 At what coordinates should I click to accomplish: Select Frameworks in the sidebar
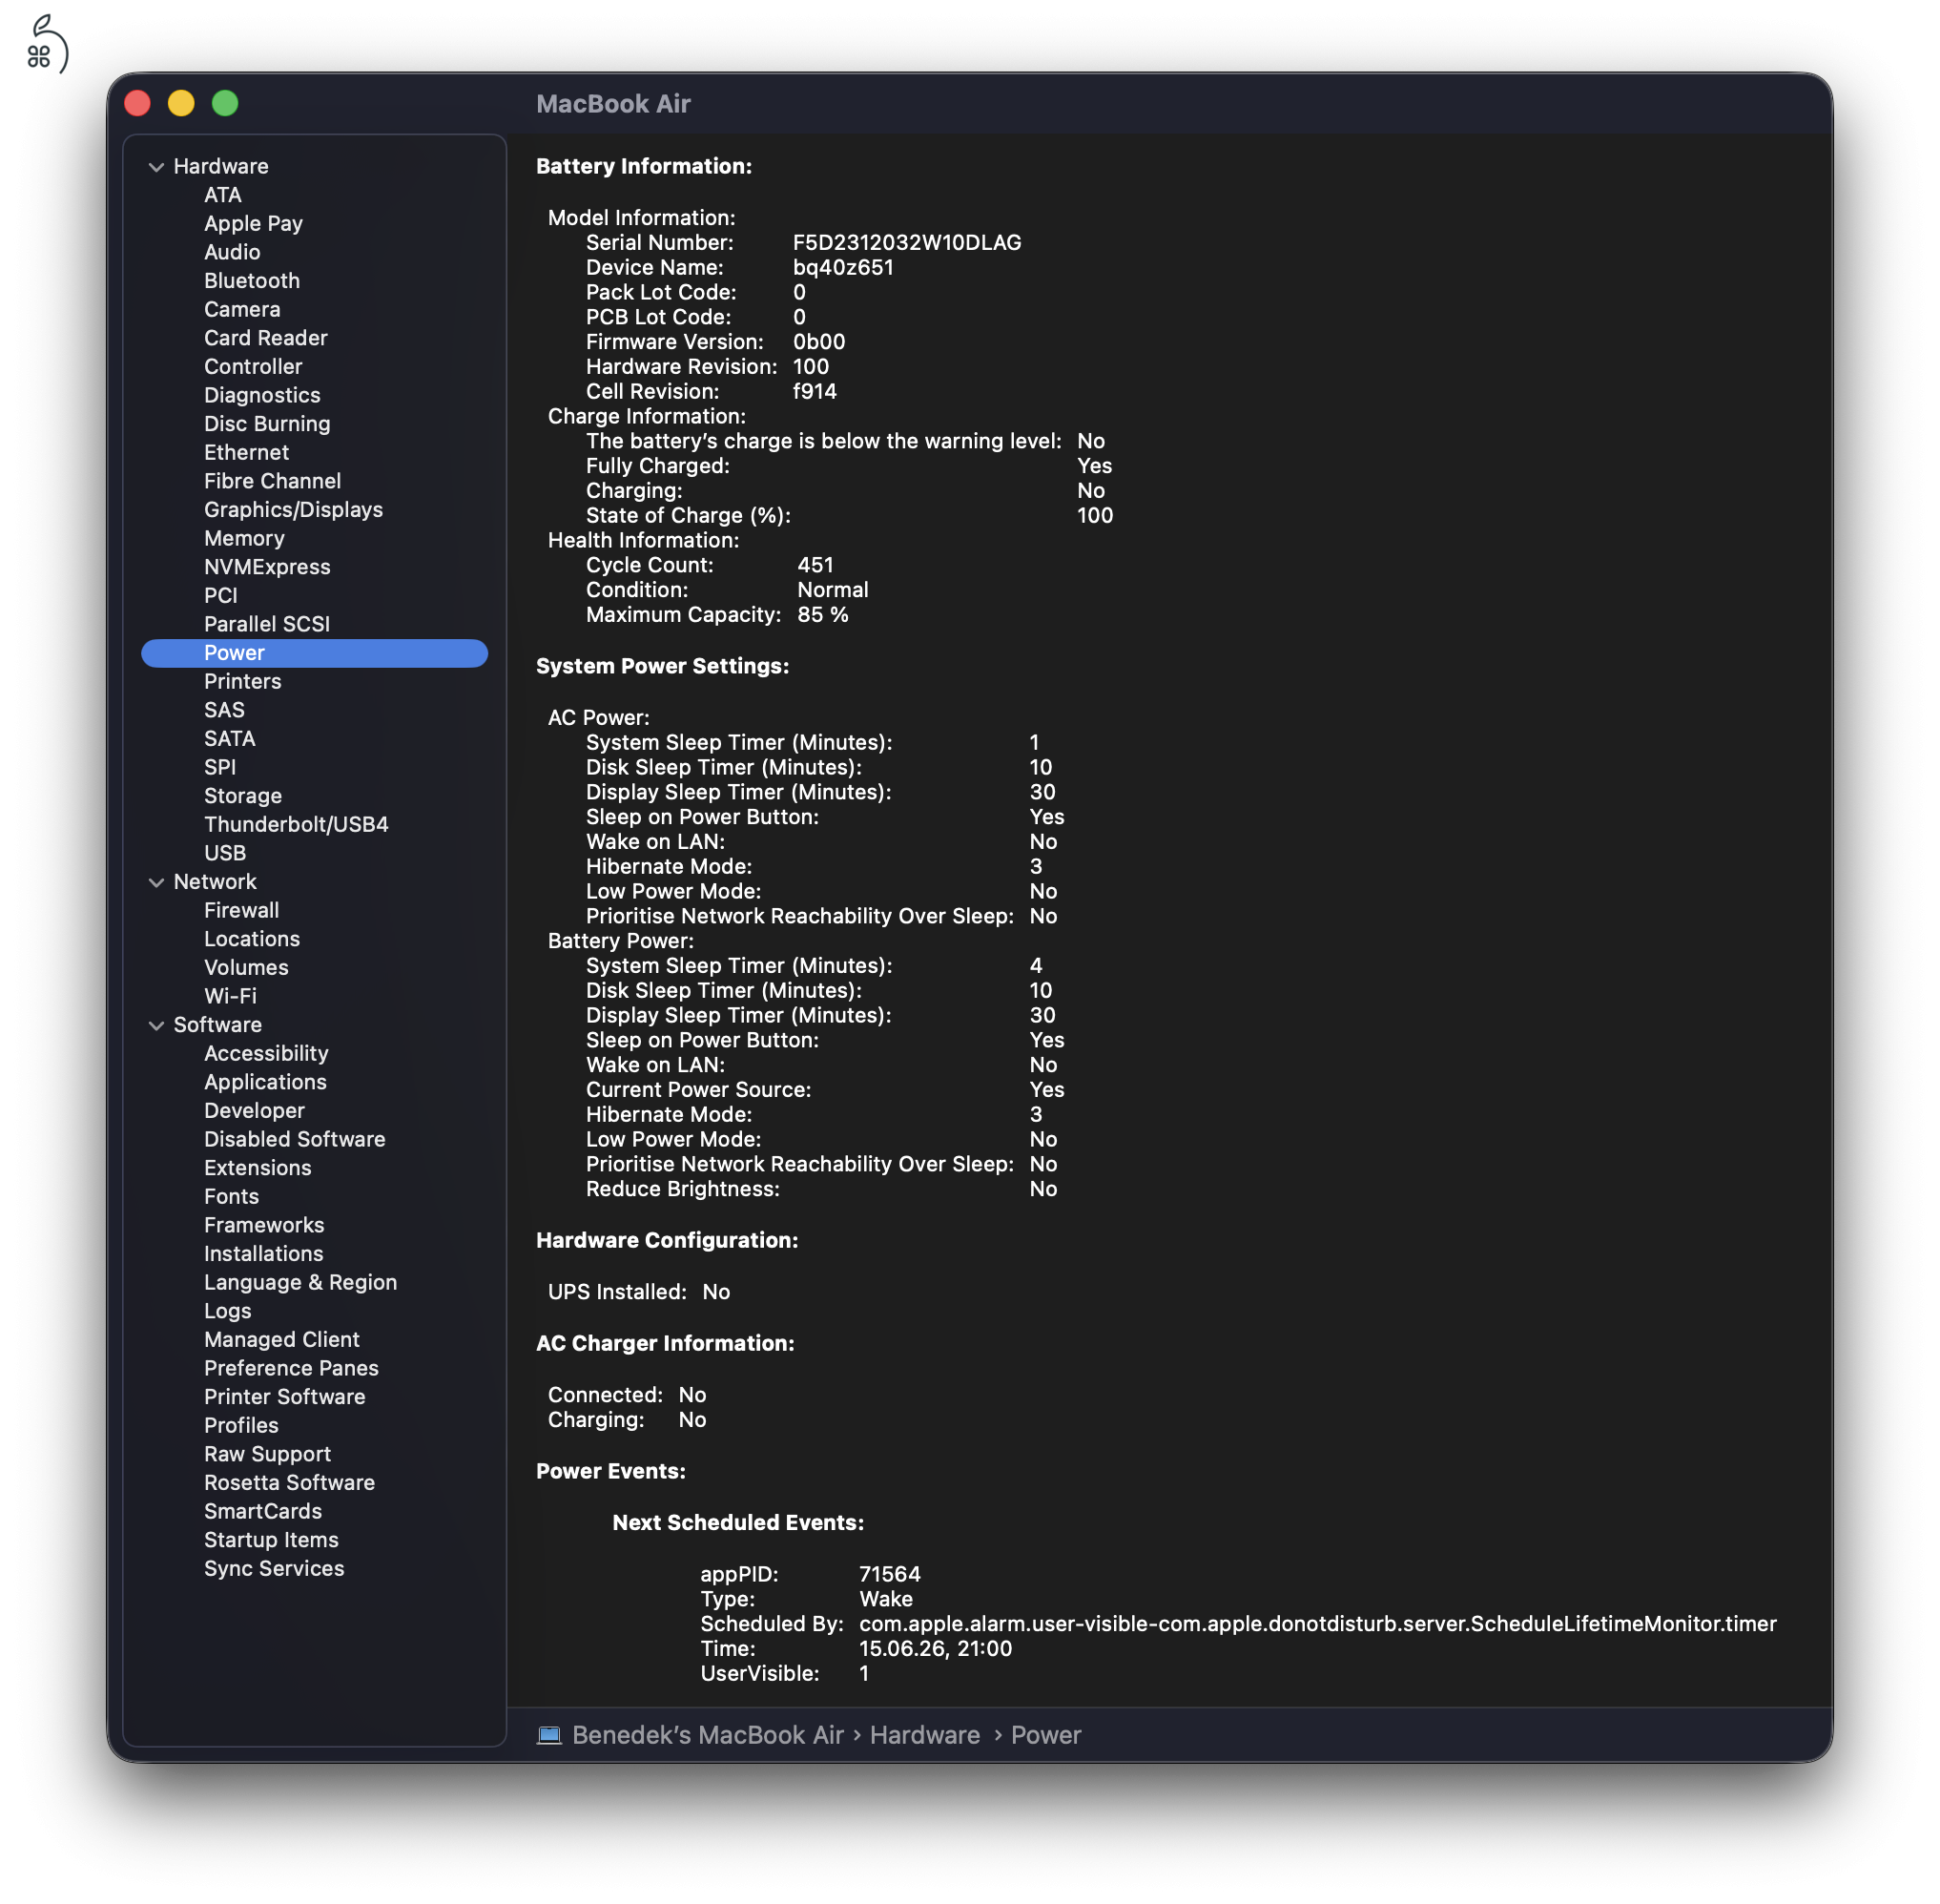pyautogui.click(x=264, y=1226)
